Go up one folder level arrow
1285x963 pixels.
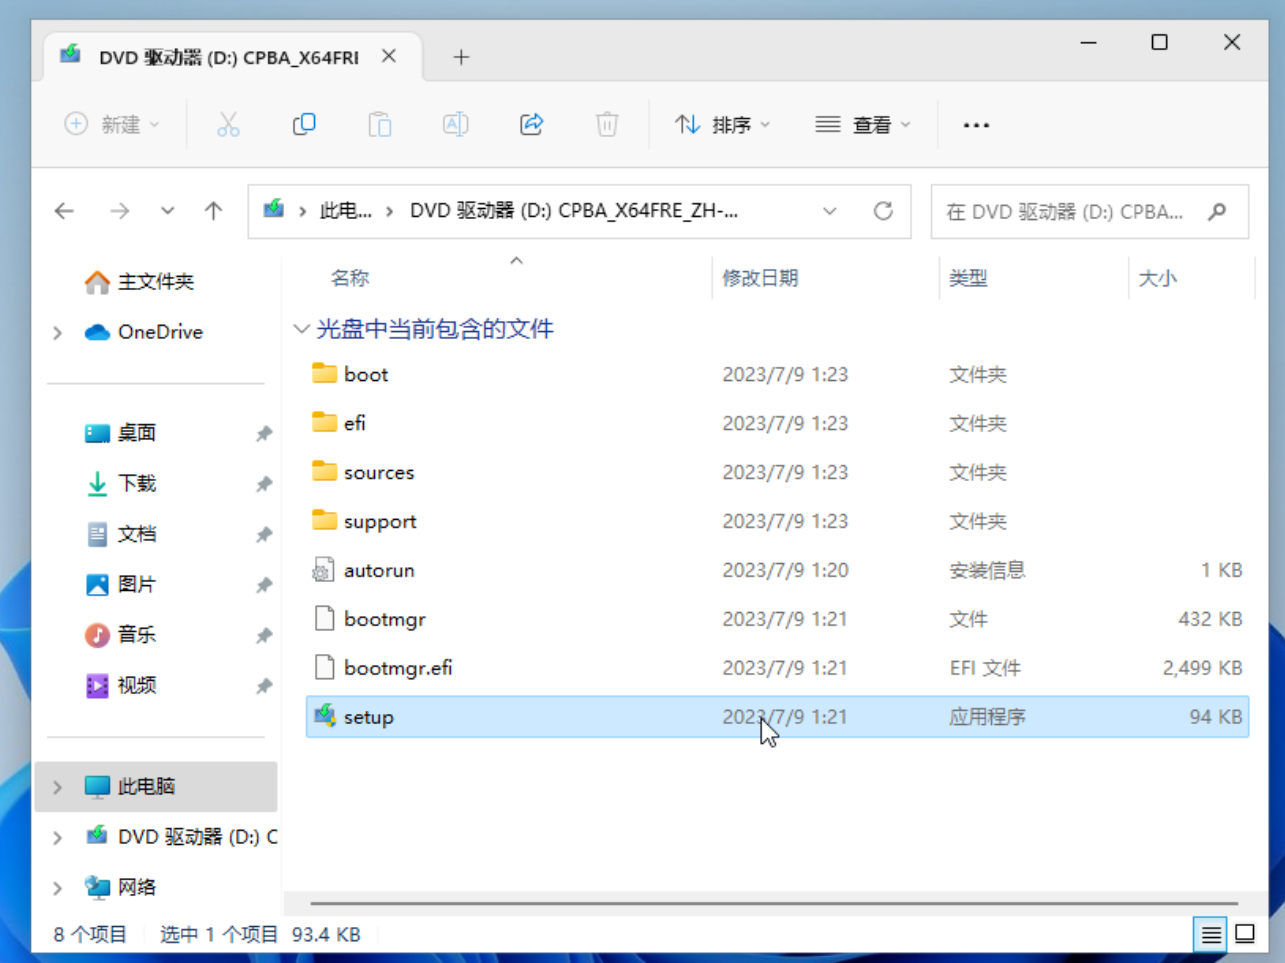[x=213, y=211]
